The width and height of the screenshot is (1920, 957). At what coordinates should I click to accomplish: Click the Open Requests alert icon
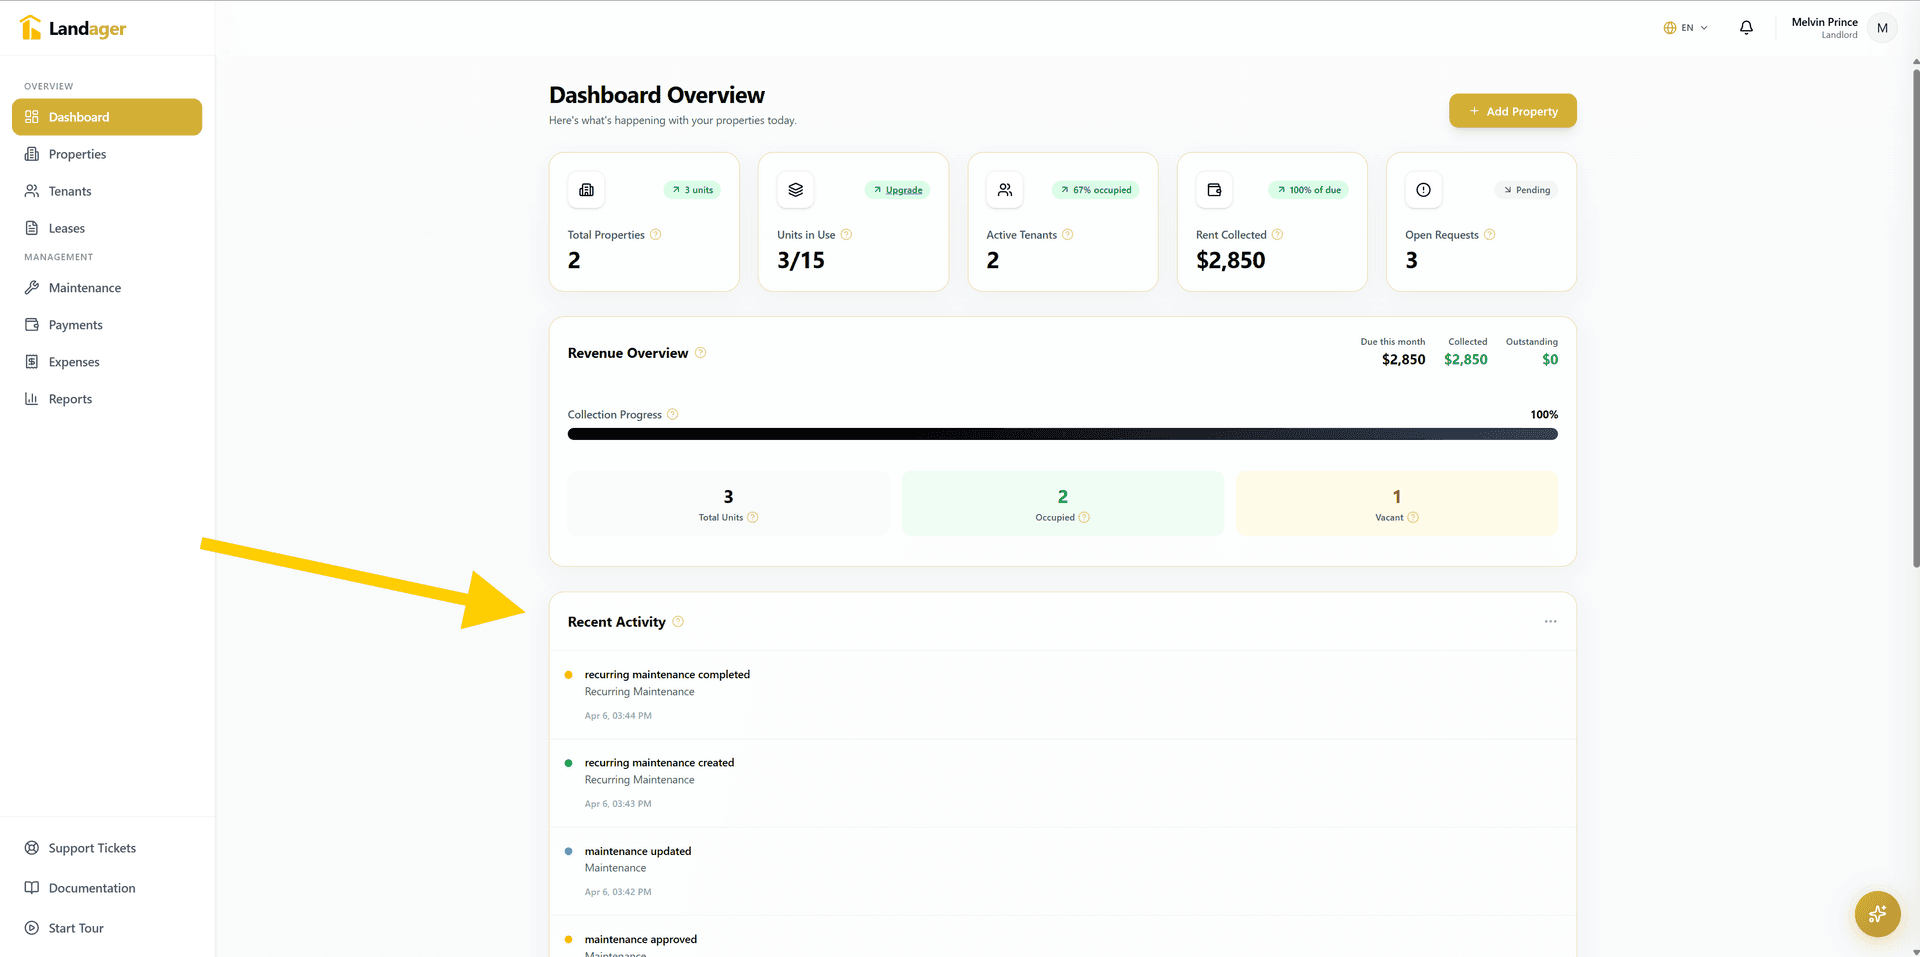[x=1423, y=190]
